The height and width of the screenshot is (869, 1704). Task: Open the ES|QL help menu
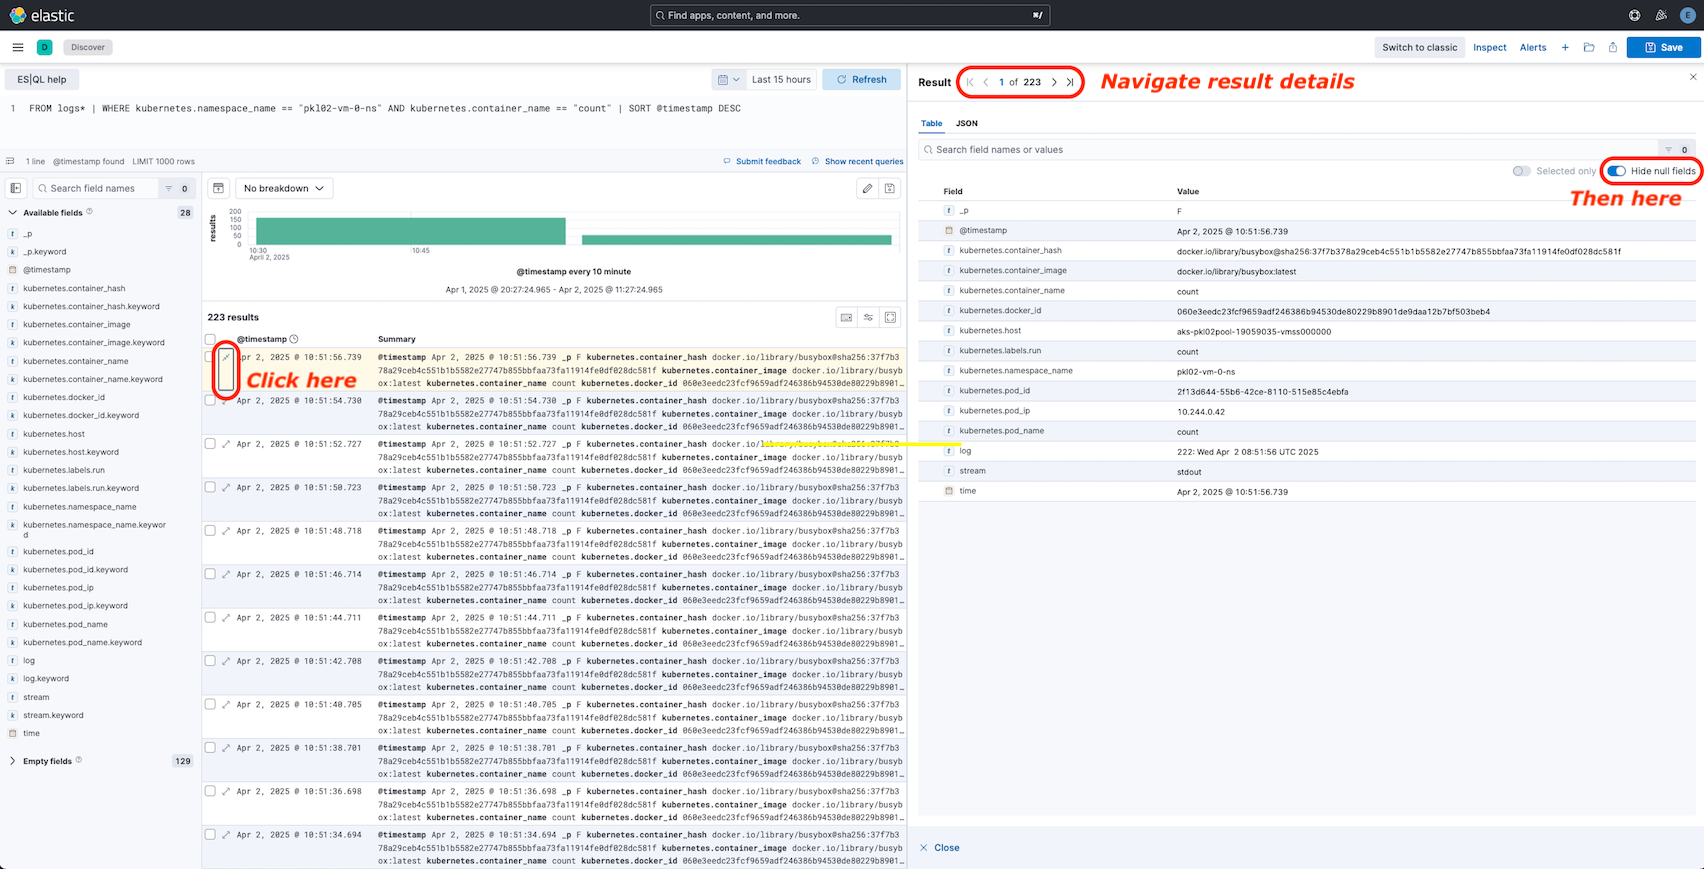(x=42, y=80)
